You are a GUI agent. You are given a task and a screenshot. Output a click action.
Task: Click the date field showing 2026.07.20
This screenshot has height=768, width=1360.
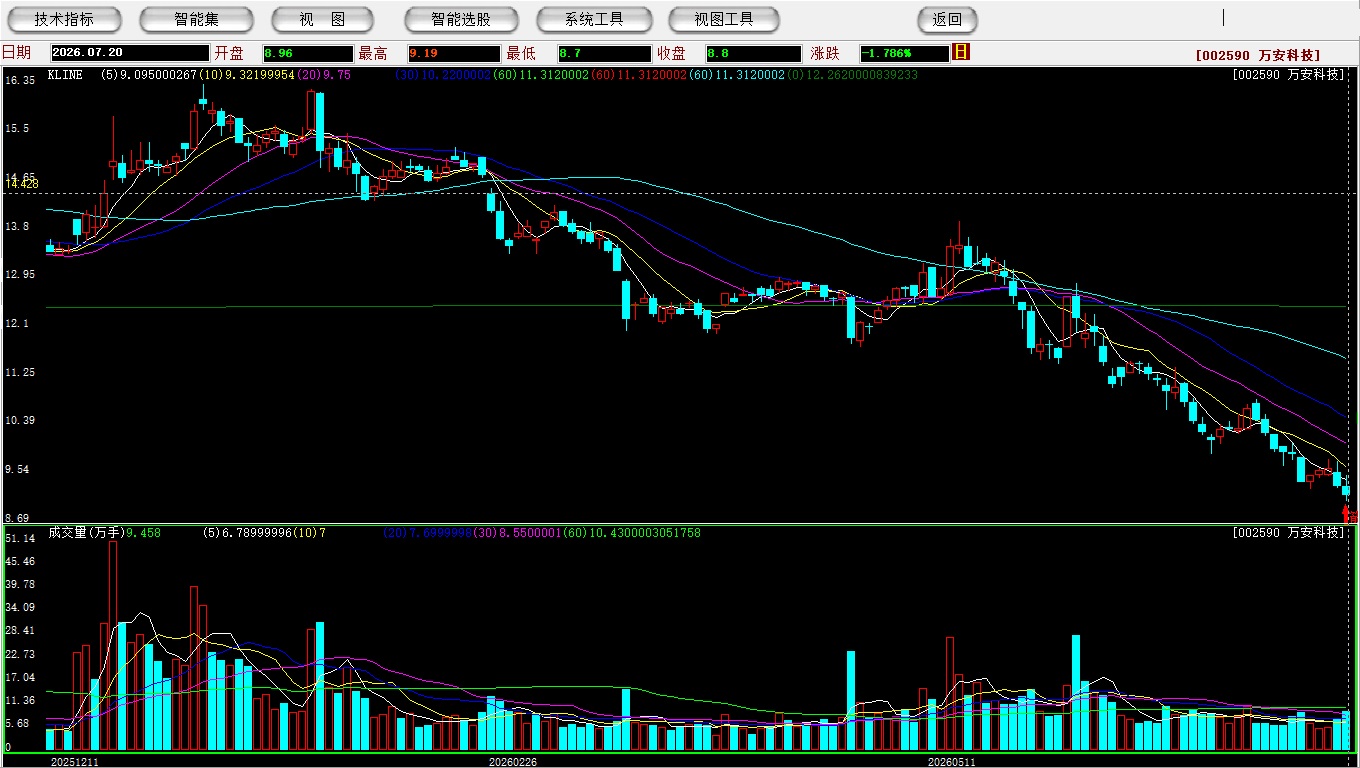point(130,54)
